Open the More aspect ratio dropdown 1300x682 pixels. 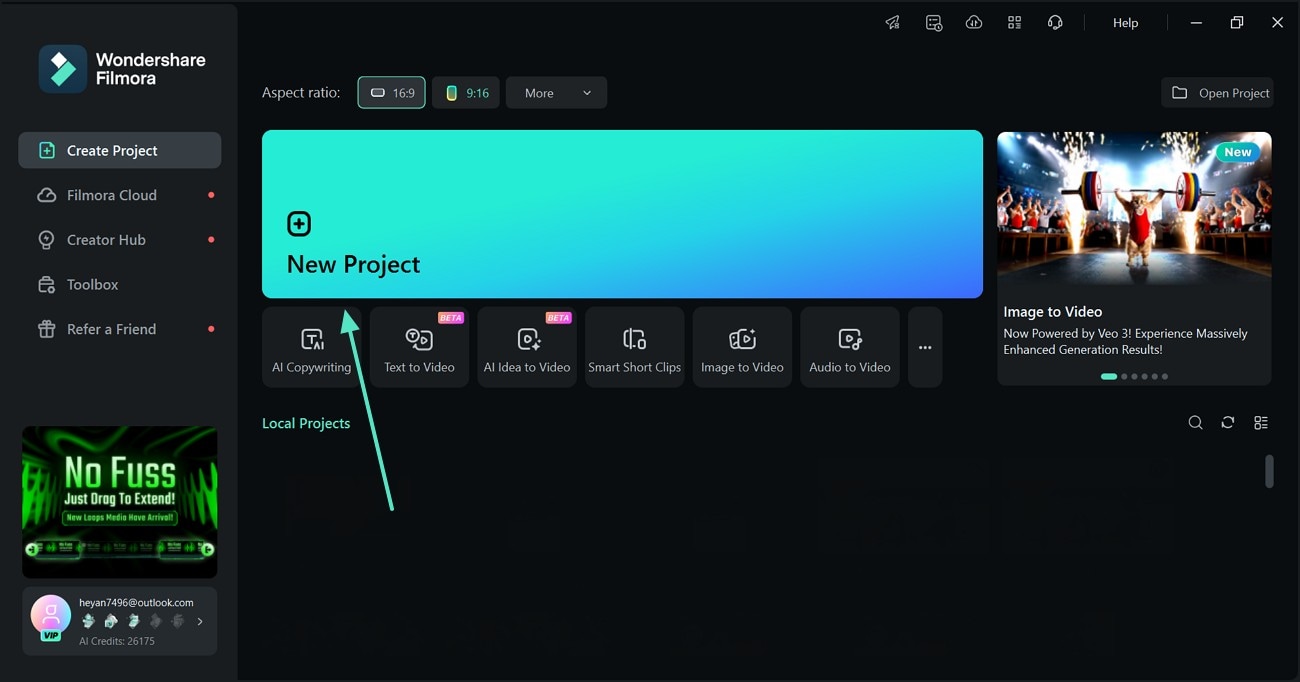click(x=556, y=92)
